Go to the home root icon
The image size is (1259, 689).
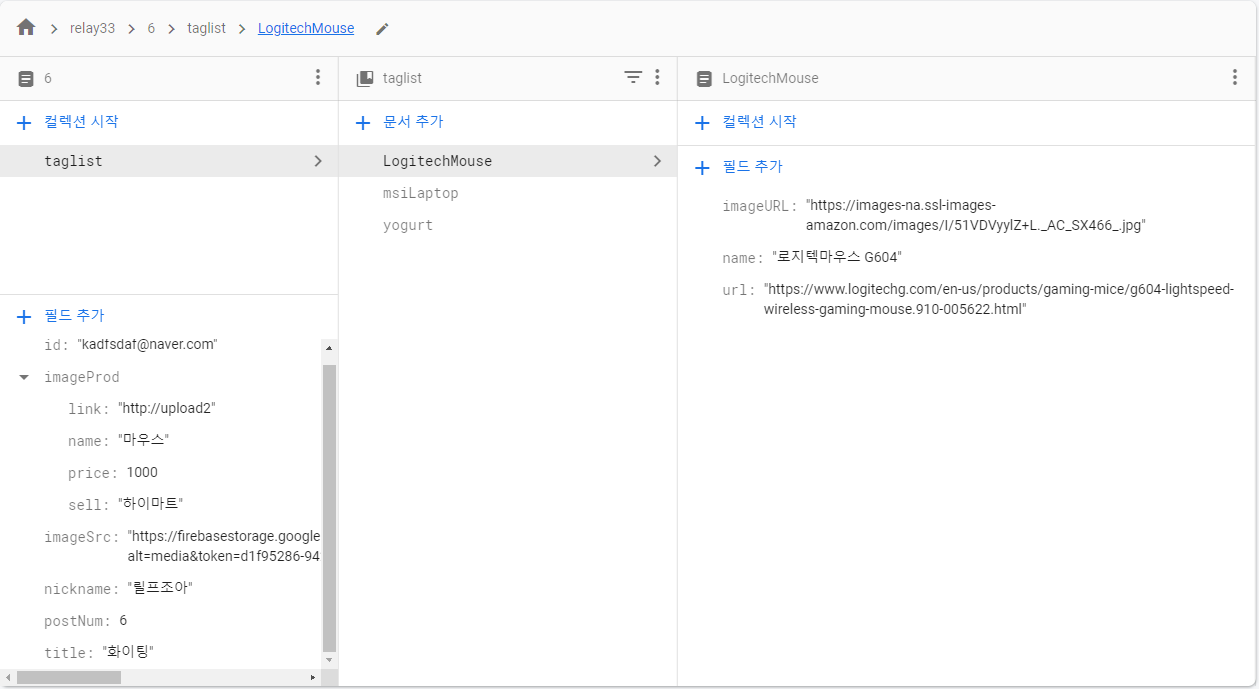(26, 28)
